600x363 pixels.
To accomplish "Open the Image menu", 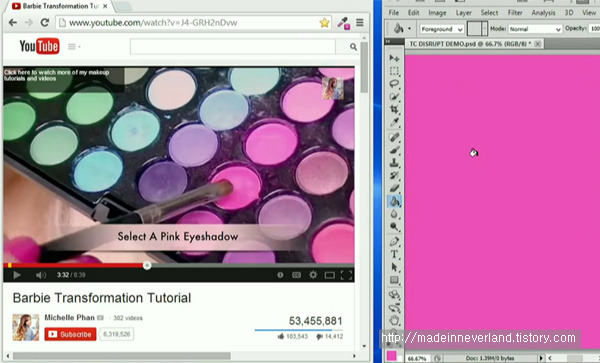I will click(x=437, y=13).
